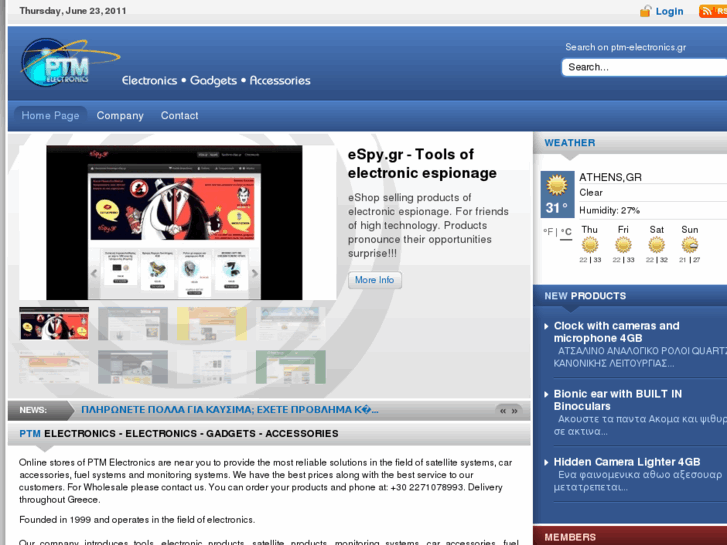Open Bionic ear with BUILT IN Binoculars

618,400
